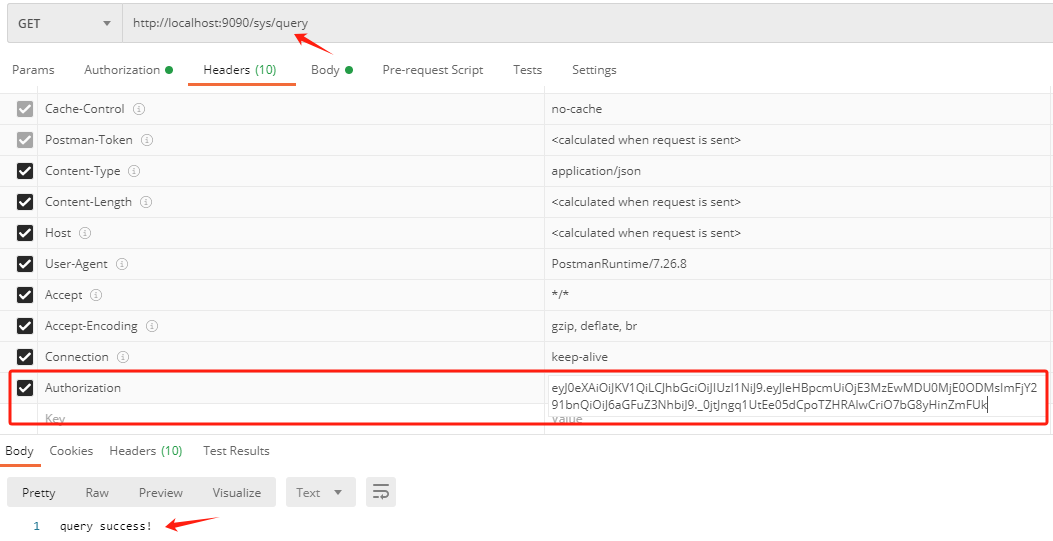1053x541 pixels.
Task: Open the request Authorization tab
Action: pyautogui.click(x=128, y=70)
